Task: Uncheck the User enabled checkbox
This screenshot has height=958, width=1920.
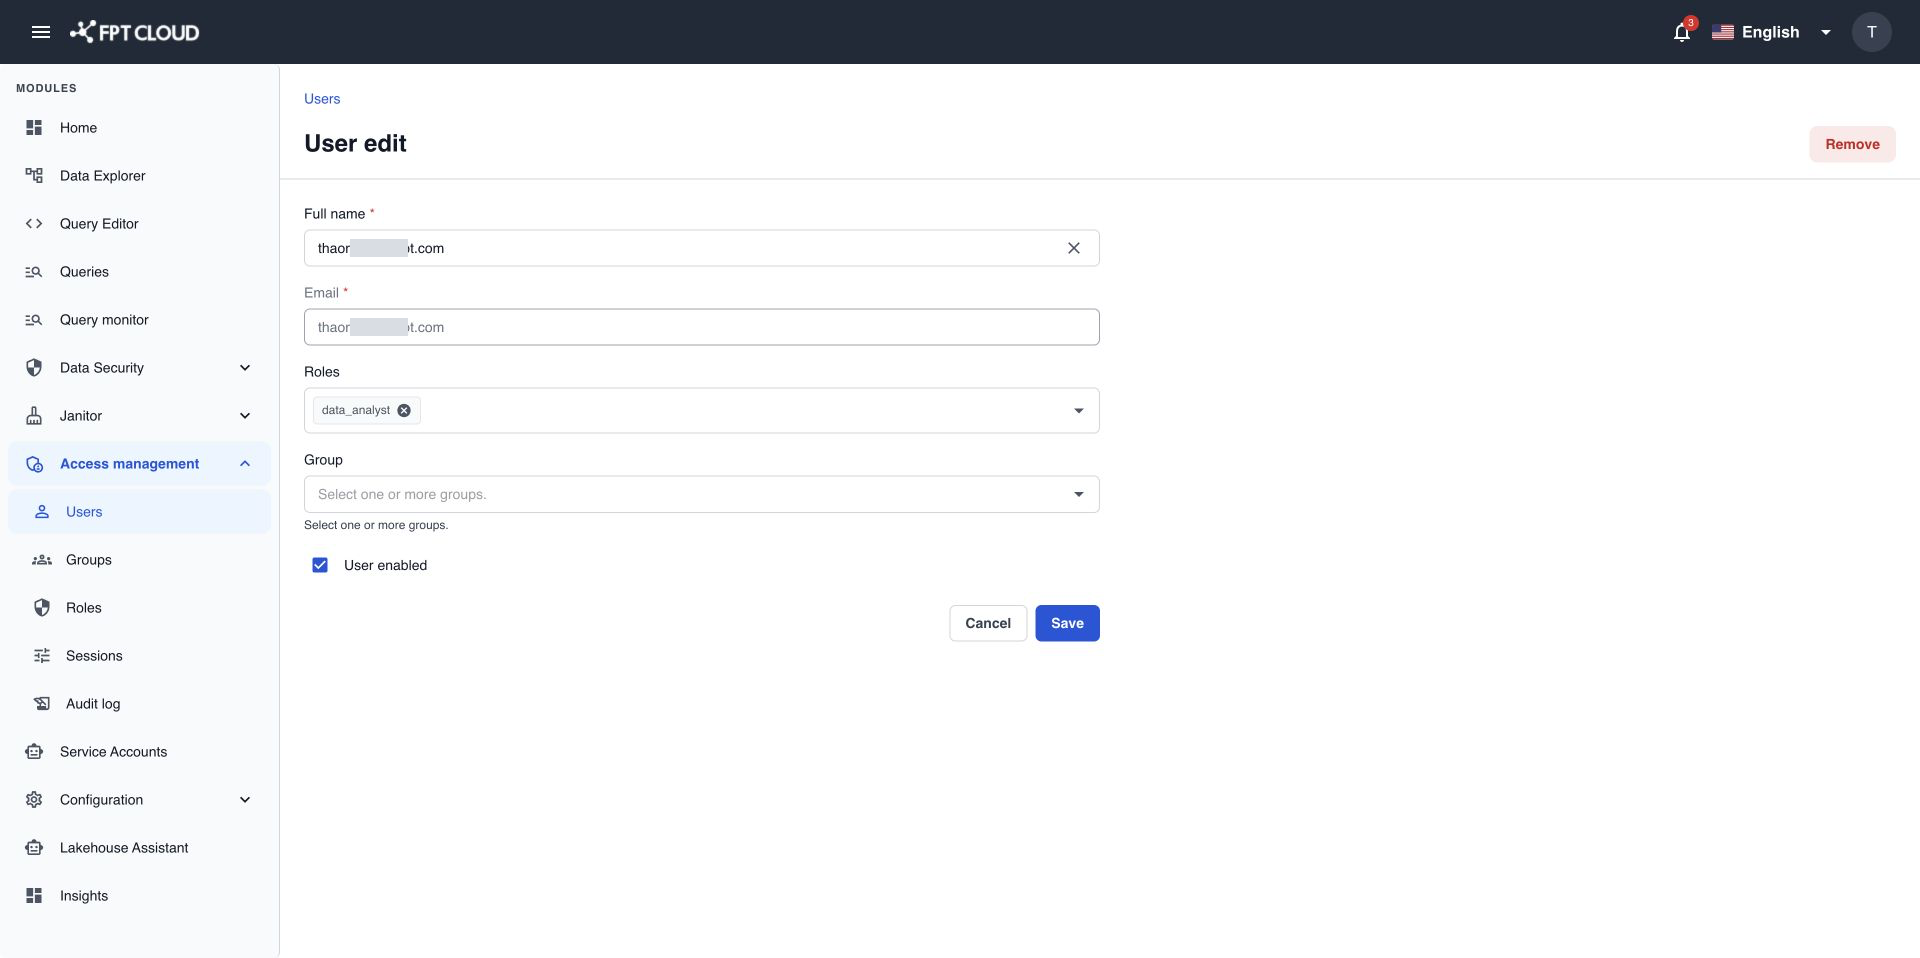Action: (320, 565)
